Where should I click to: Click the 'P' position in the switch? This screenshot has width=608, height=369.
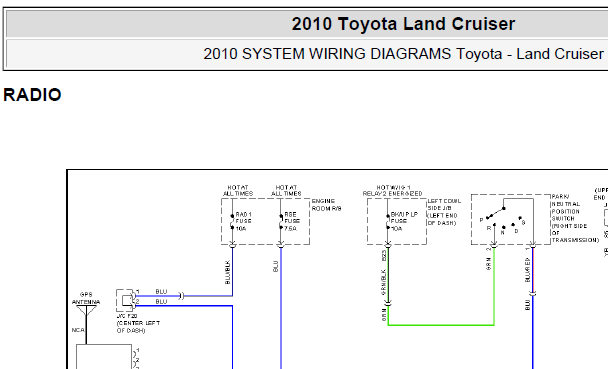pos(481,220)
